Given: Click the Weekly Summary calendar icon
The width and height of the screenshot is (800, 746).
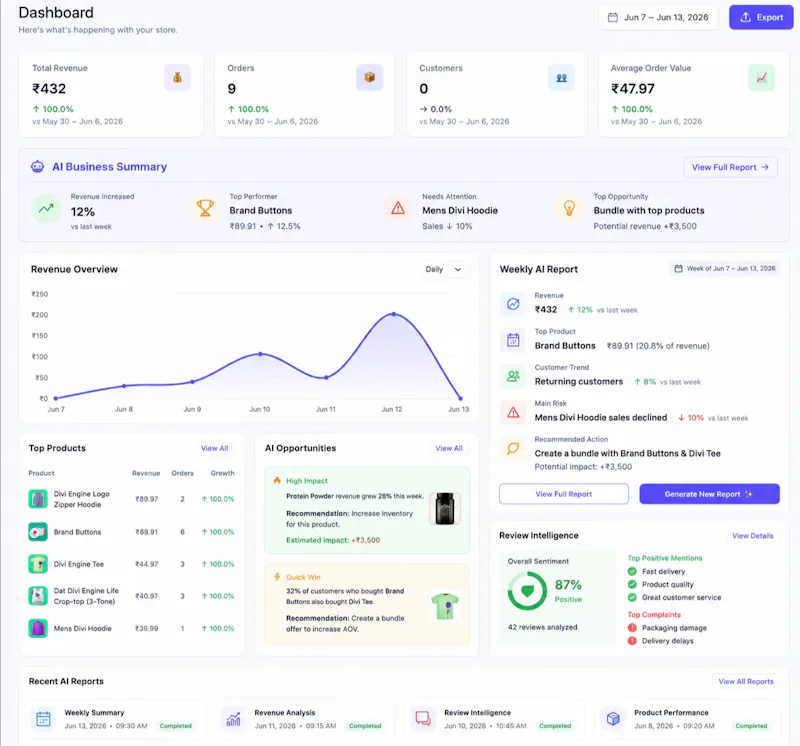Looking at the screenshot, I should (x=43, y=718).
